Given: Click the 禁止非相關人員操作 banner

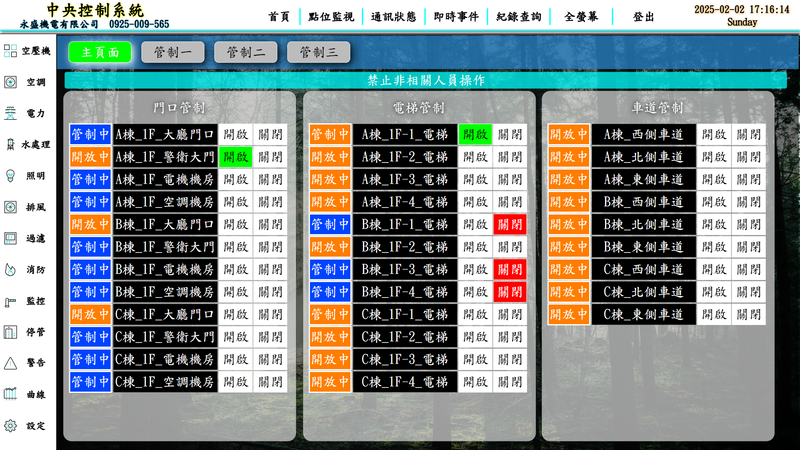Looking at the screenshot, I should tap(426, 80).
